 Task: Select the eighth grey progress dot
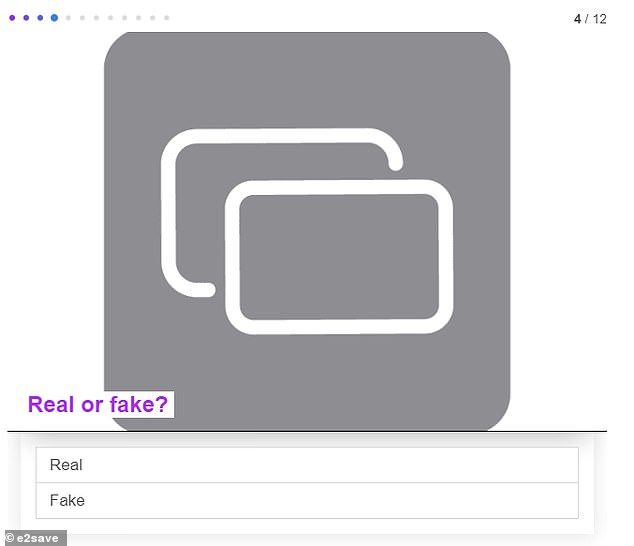110,18
